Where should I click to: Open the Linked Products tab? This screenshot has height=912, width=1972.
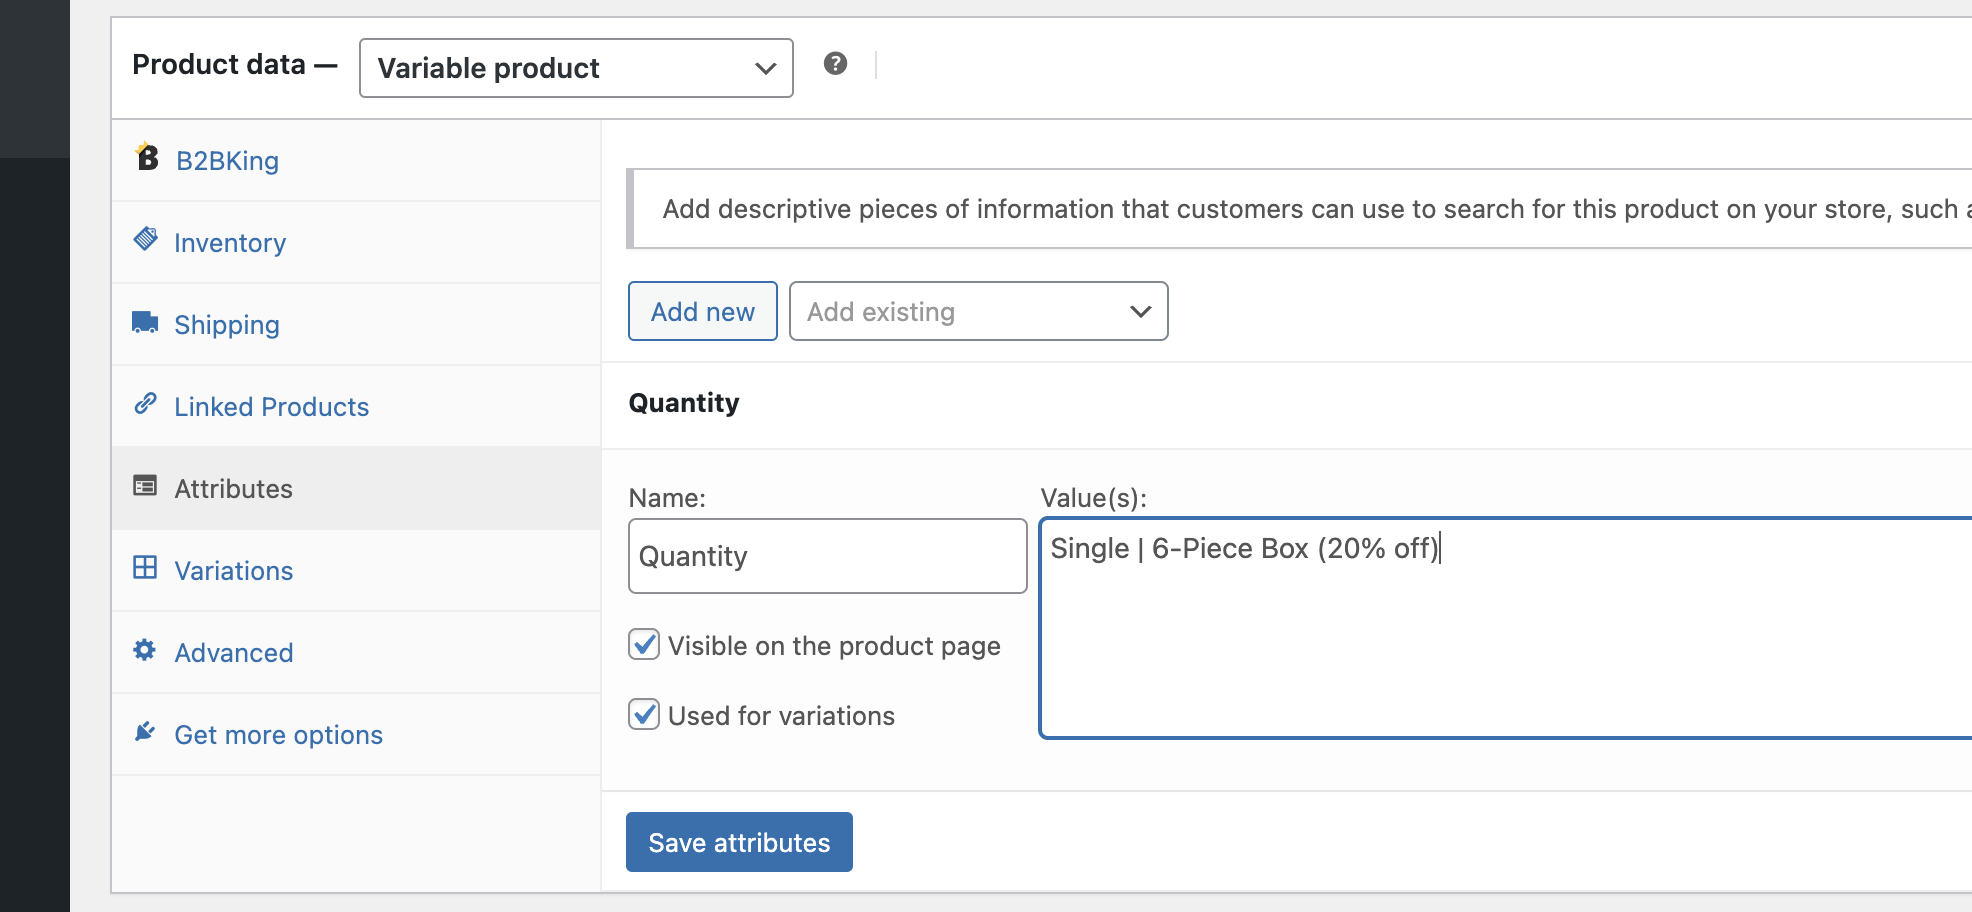(356, 407)
